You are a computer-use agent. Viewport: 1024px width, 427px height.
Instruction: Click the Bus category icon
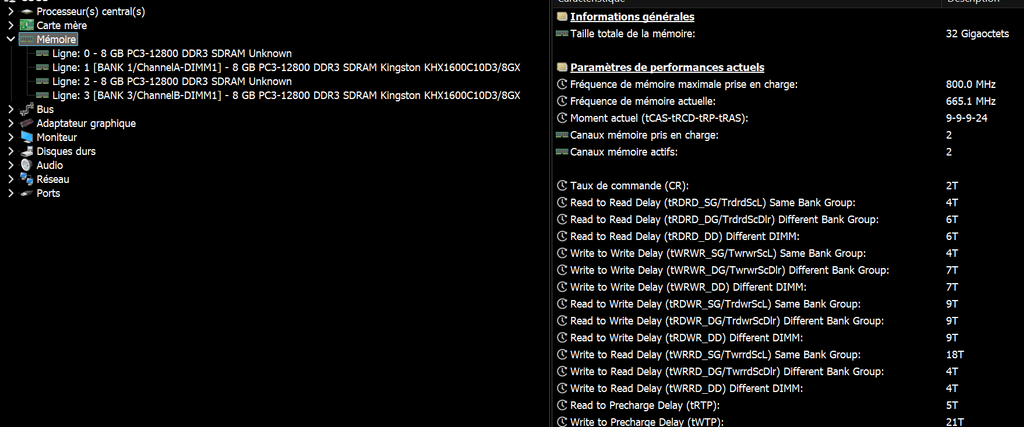point(27,109)
